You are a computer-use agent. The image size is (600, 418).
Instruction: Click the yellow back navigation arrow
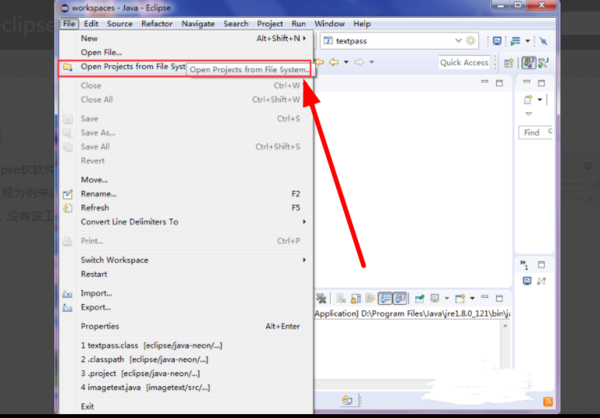[334, 62]
